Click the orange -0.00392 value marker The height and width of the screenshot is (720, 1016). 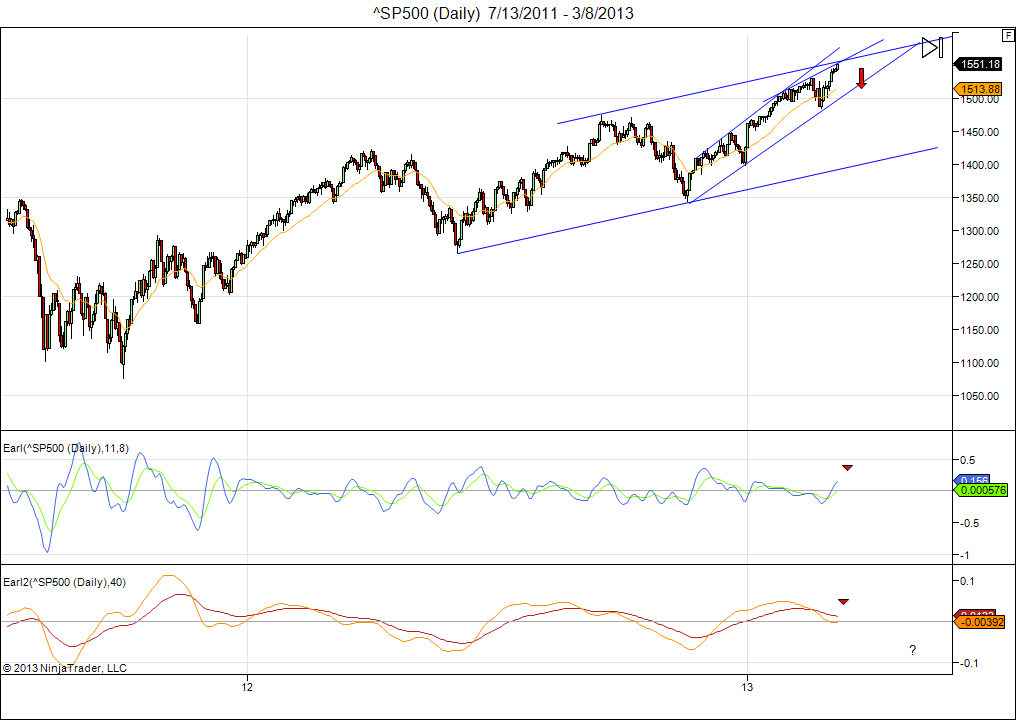(985, 623)
